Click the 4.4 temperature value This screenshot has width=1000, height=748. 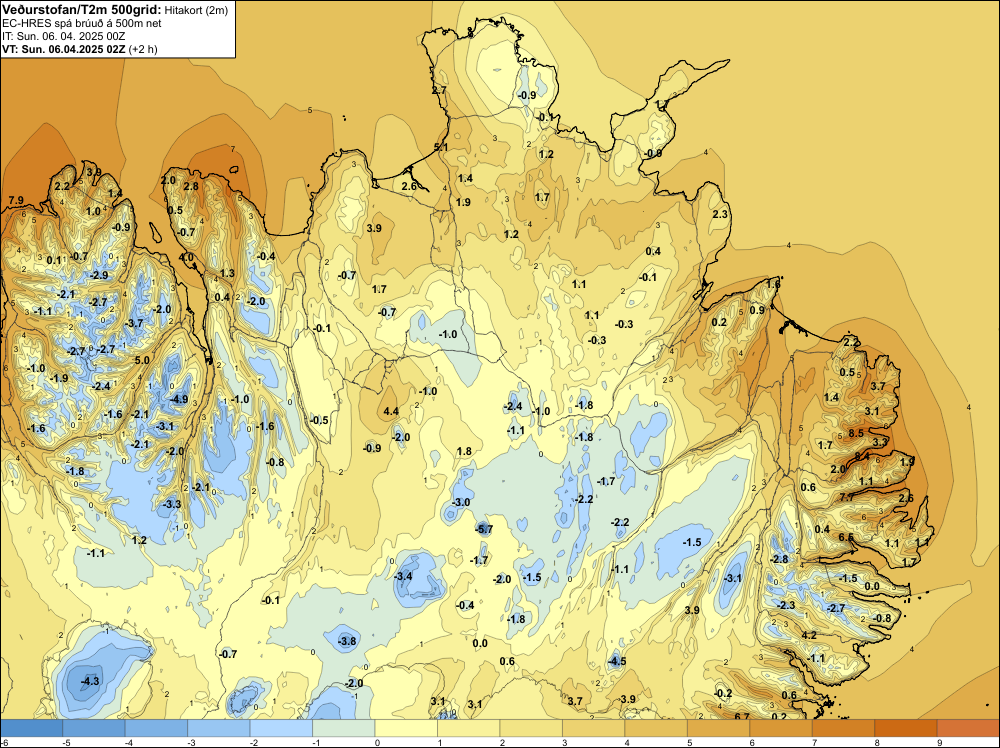(390, 412)
